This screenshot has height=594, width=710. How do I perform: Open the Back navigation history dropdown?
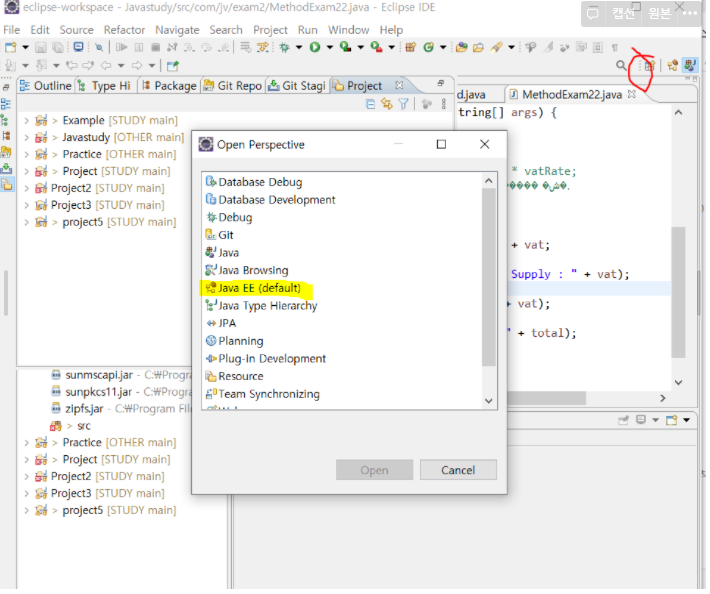120,66
